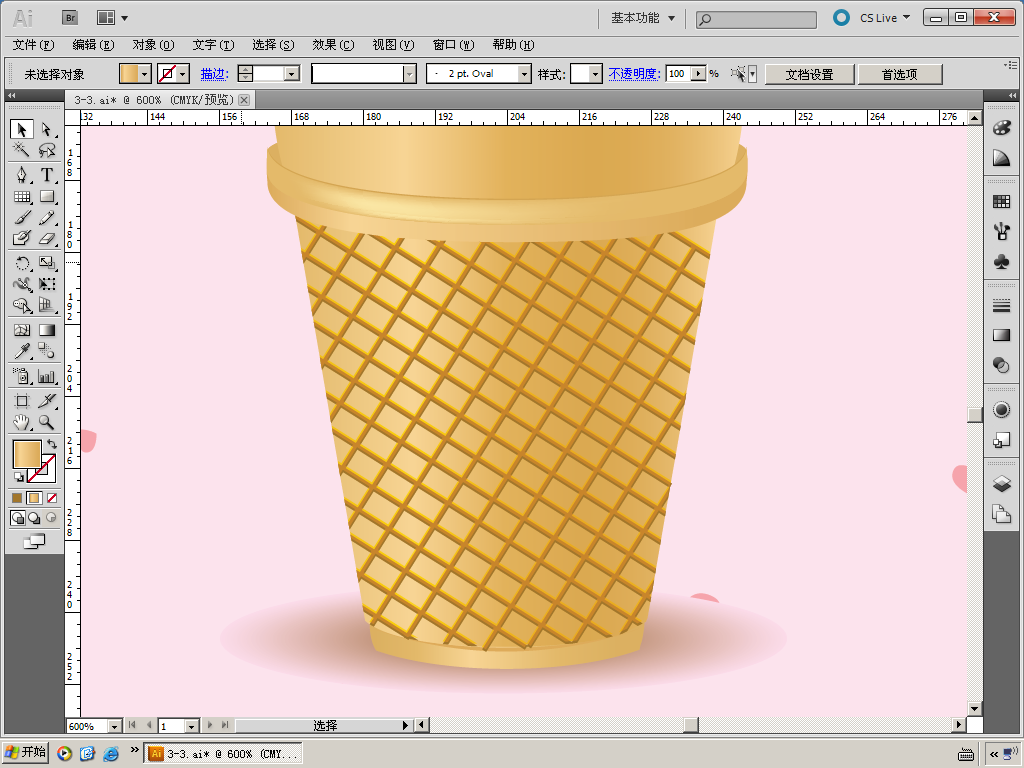Screen dimensions: 1024x768
Task: Open the 编辑 menu
Action: (93, 44)
